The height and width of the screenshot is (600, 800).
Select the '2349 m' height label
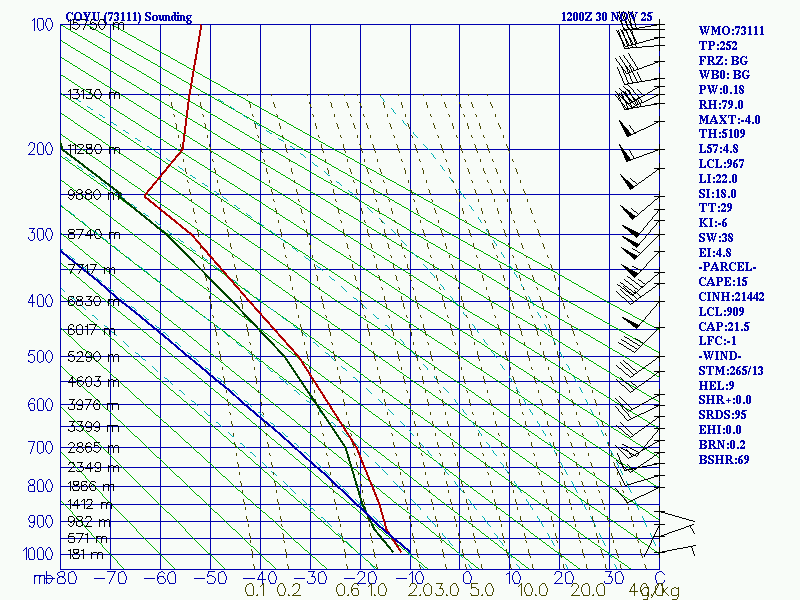[x=93, y=467]
